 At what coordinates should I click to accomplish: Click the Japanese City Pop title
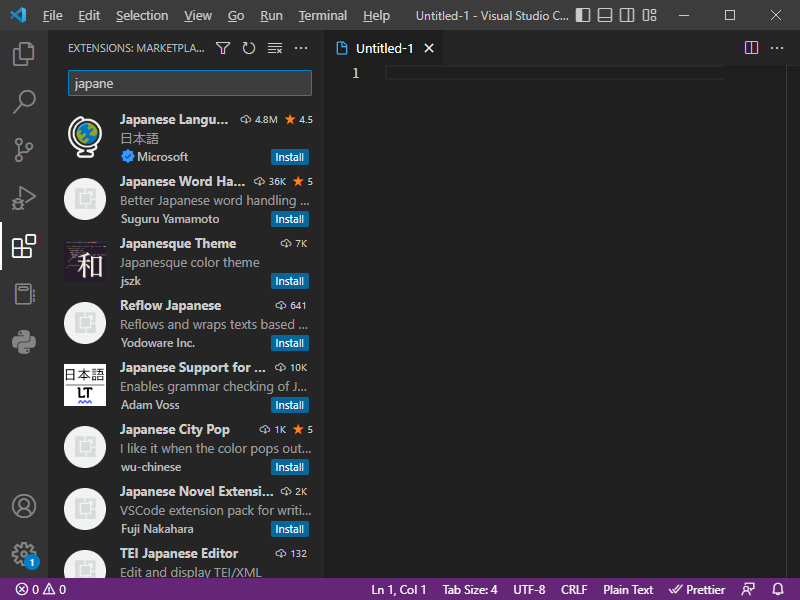point(174,430)
